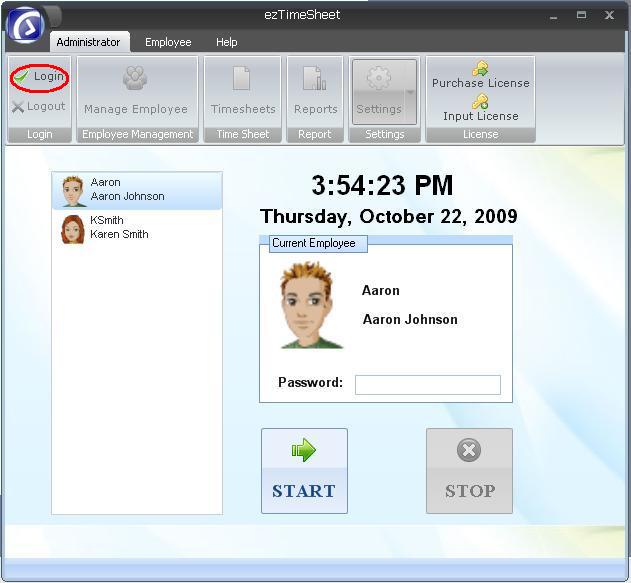Close the ezTimeSheet window
The image size is (631, 583).
coord(609,15)
